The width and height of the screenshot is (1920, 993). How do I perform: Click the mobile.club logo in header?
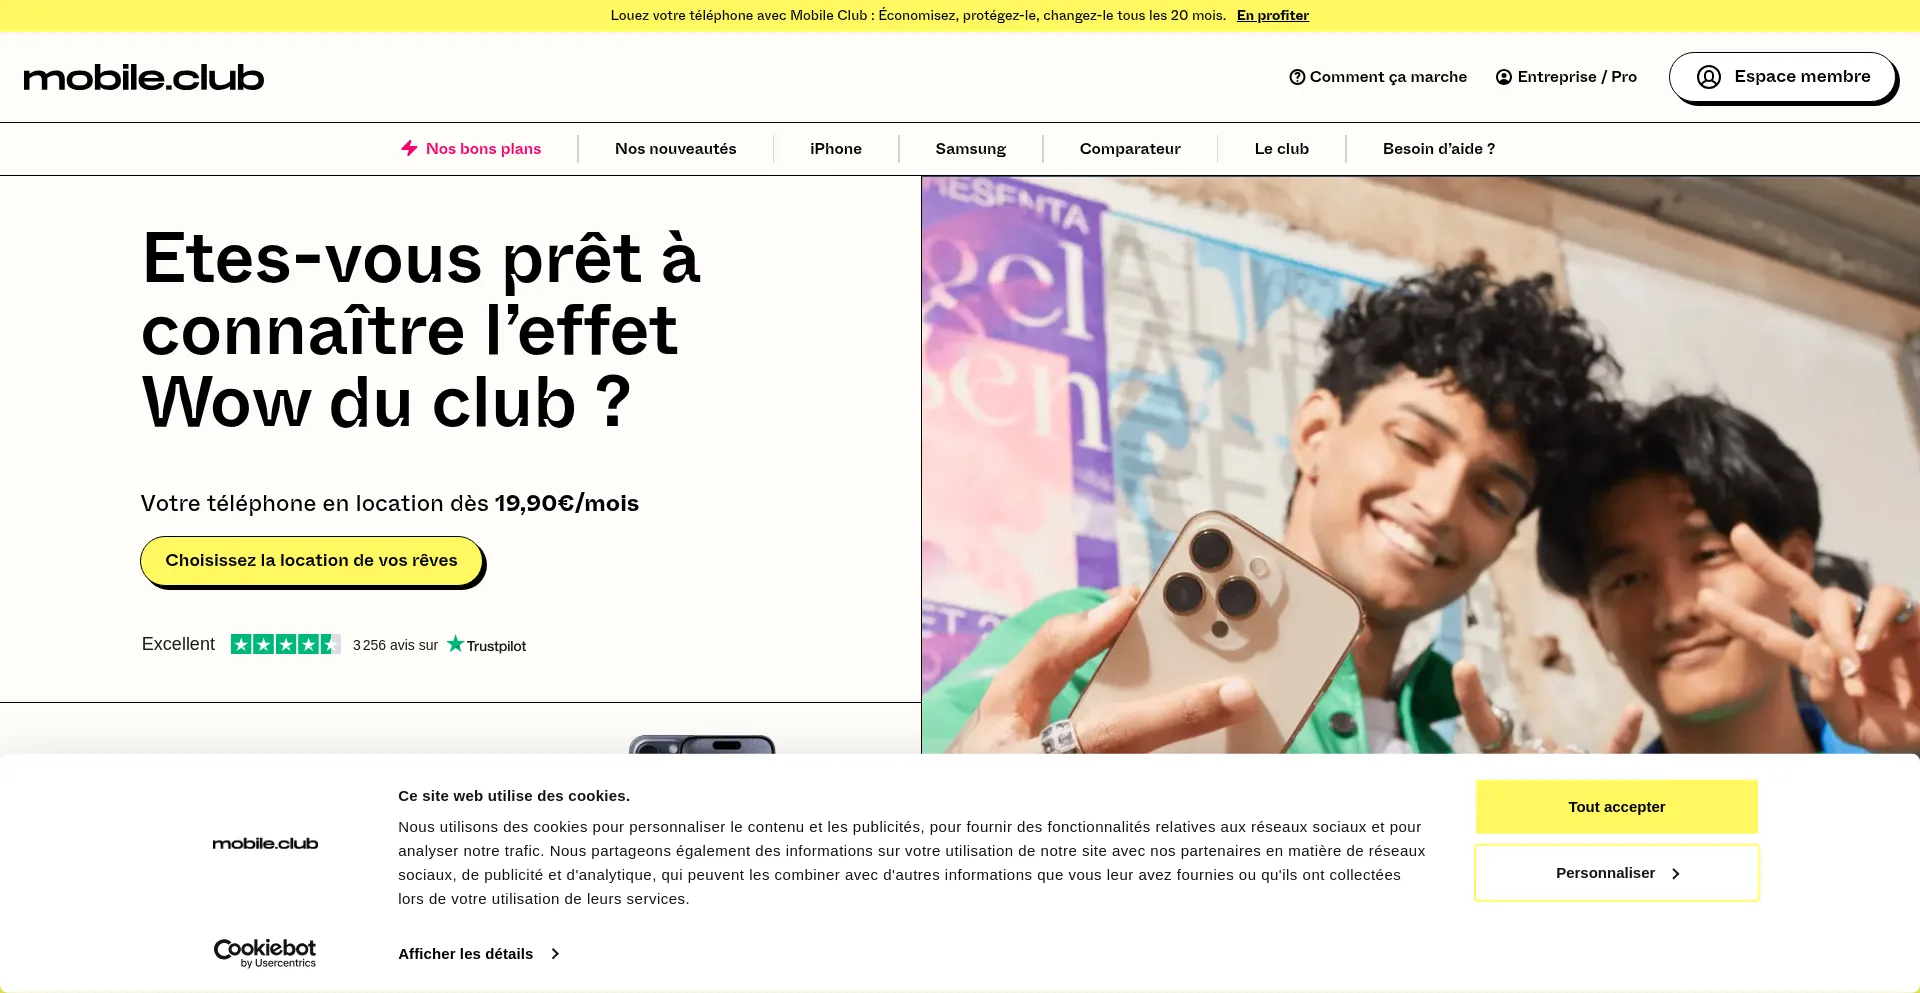tap(144, 77)
